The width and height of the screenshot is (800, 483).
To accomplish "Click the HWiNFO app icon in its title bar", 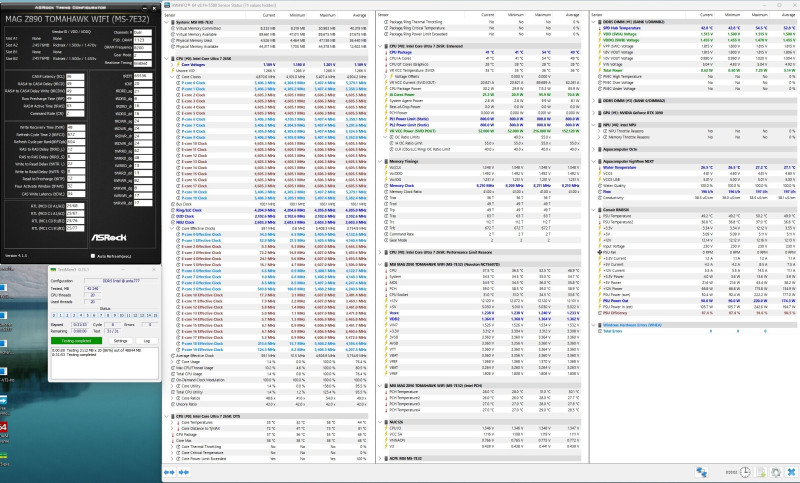I will [167, 5].
